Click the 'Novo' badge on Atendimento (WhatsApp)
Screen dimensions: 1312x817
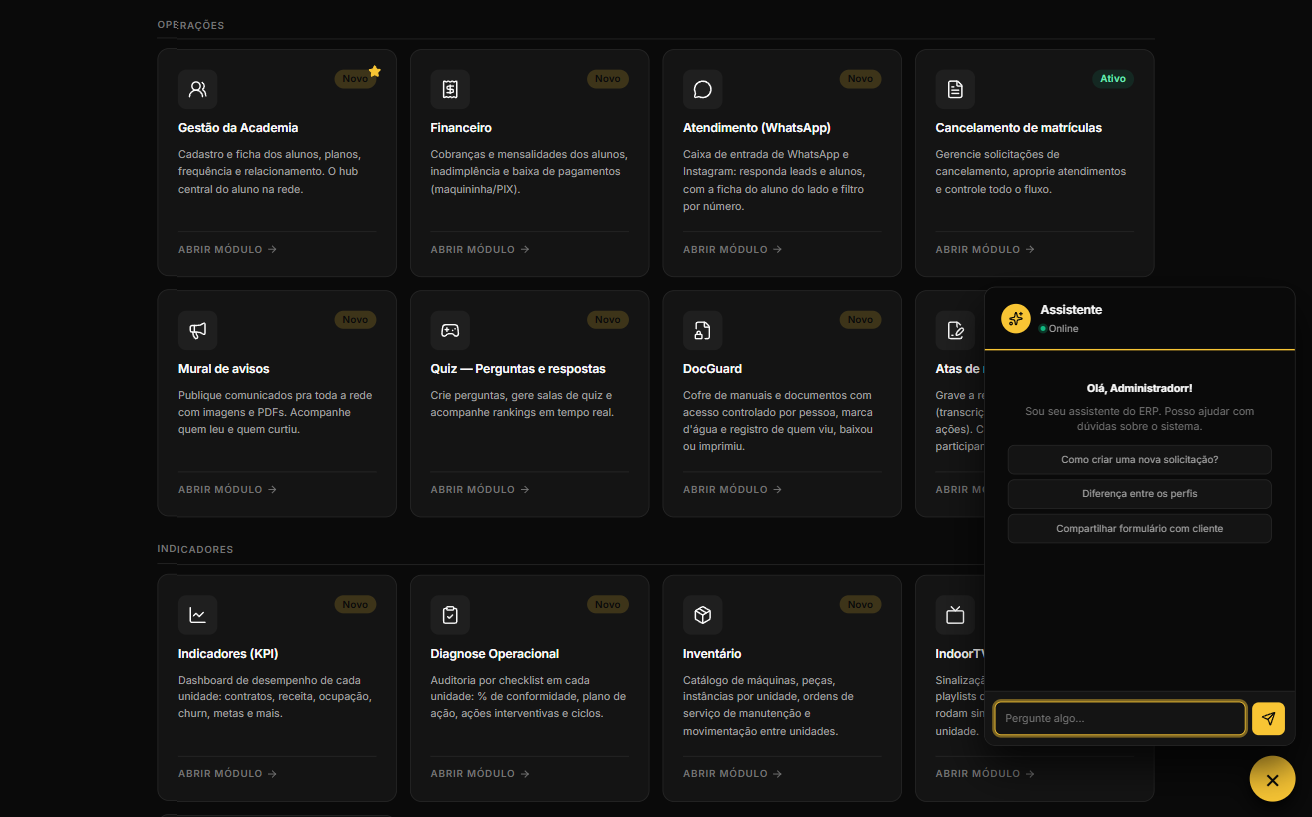860,79
